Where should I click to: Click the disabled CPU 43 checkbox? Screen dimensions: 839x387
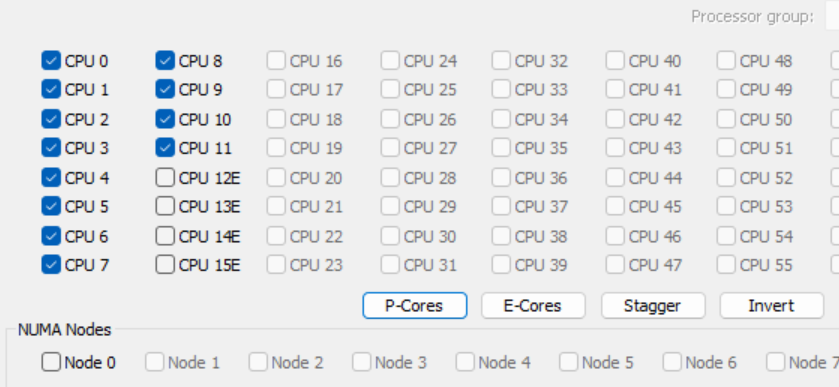click(615, 147)
